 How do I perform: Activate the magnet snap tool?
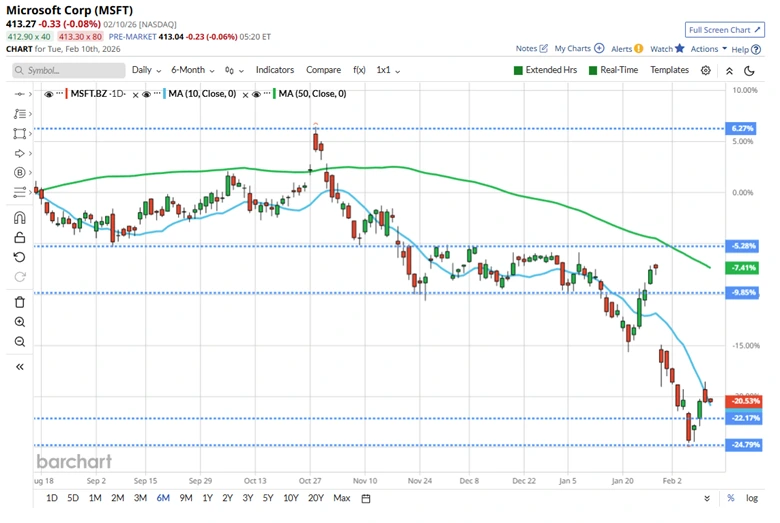(19, 217)
